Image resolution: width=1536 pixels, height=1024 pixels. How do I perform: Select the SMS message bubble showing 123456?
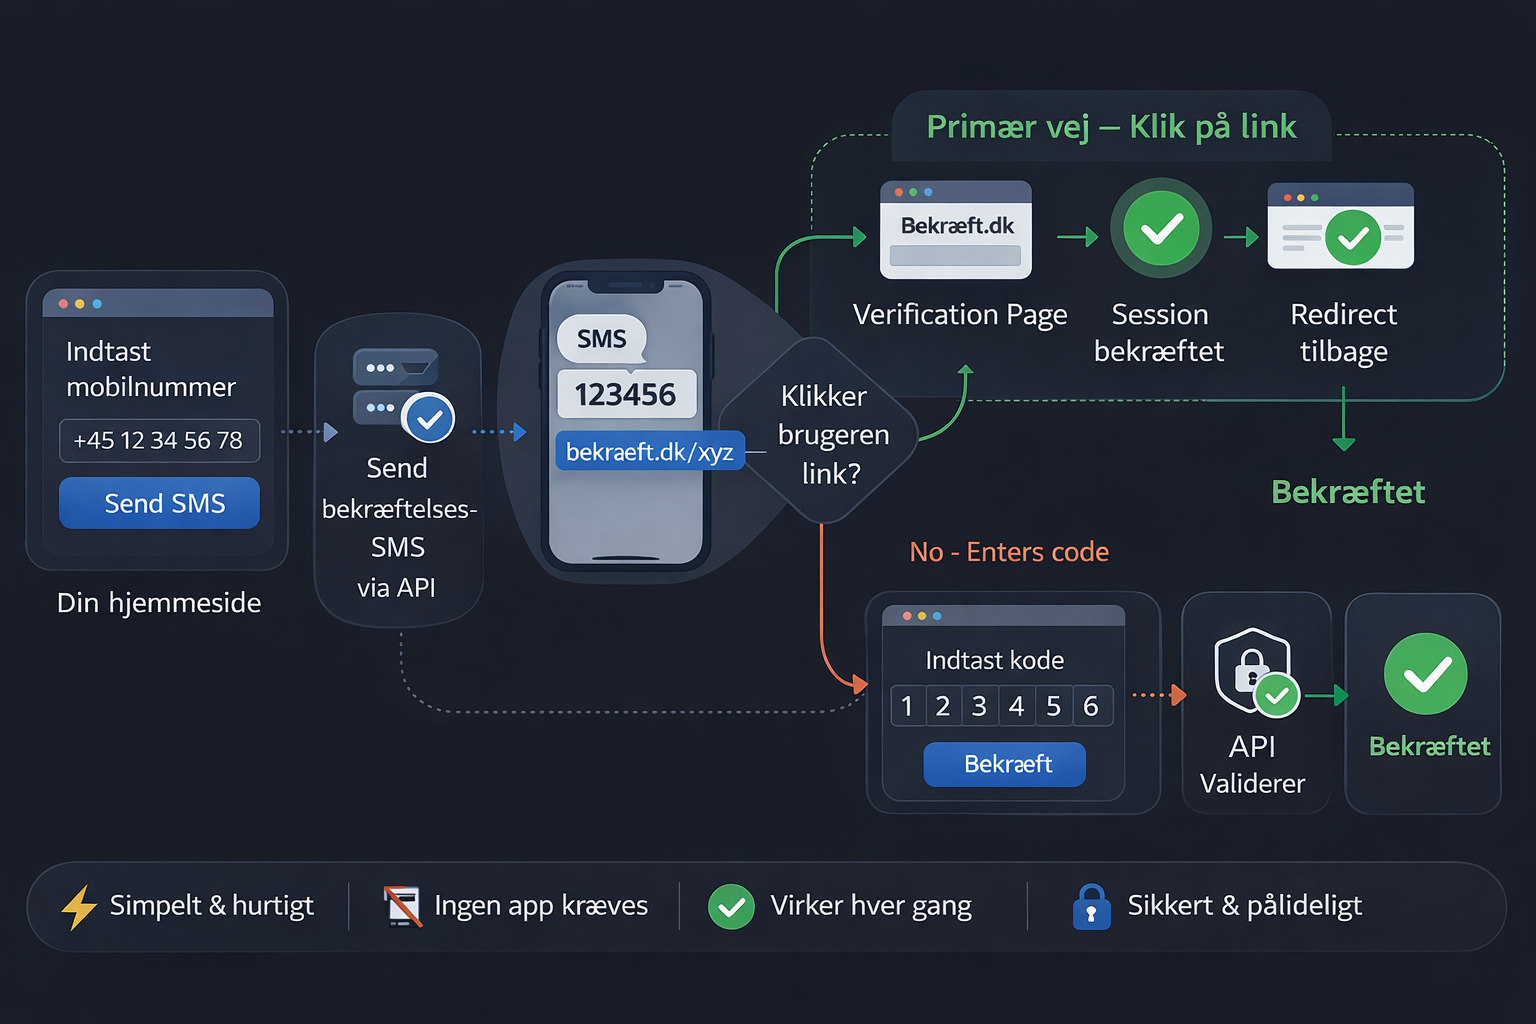point(627,394)
